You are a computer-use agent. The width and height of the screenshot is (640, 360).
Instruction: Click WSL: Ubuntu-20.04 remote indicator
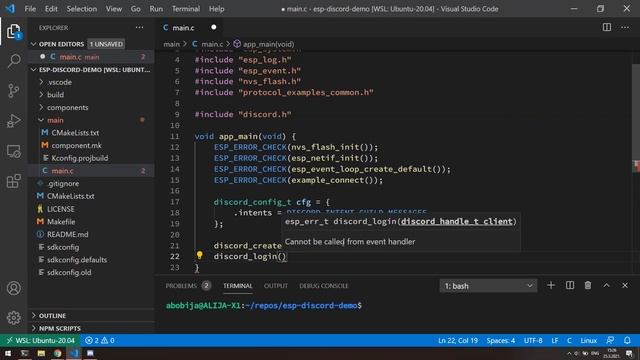coord(40,340)
